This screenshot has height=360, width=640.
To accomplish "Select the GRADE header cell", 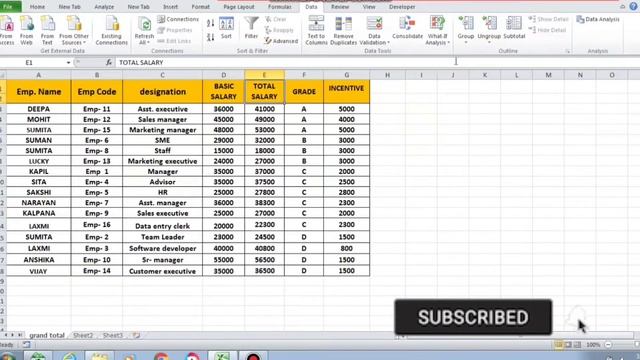I will tap(304, 92).
